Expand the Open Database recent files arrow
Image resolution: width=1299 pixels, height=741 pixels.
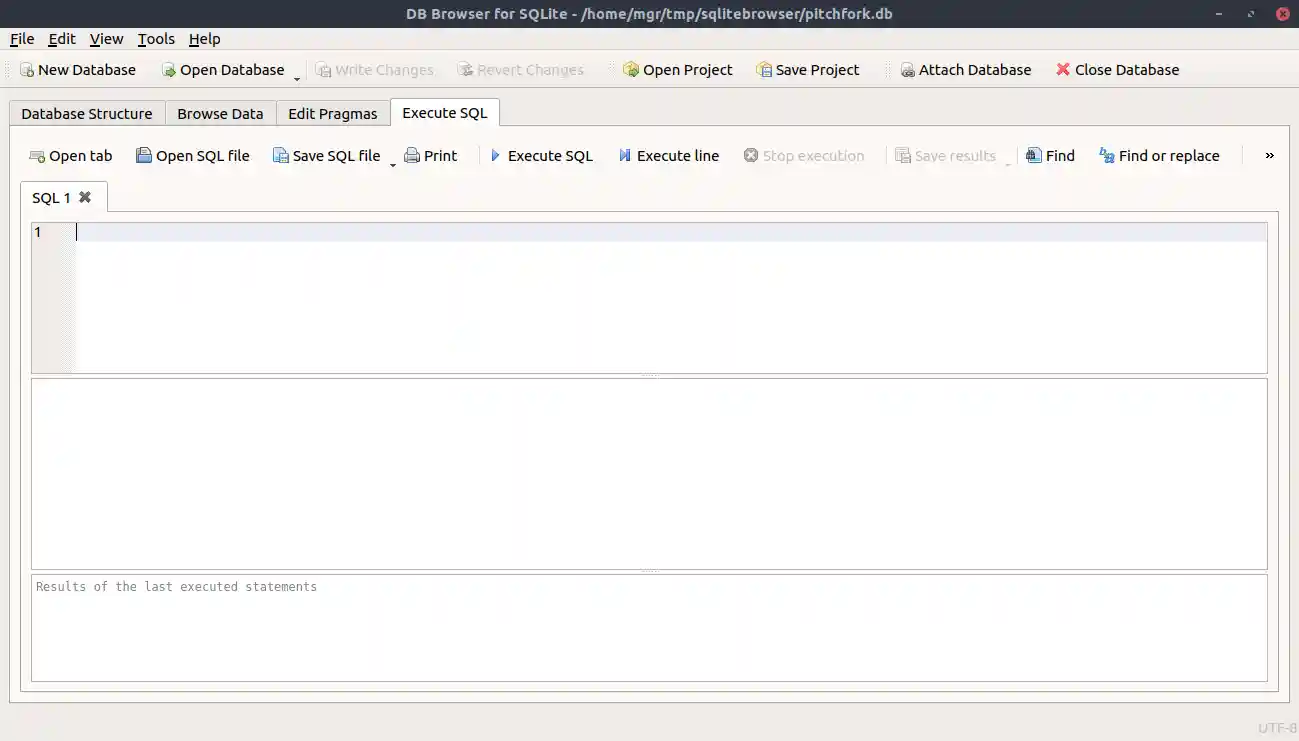point(297,77)
